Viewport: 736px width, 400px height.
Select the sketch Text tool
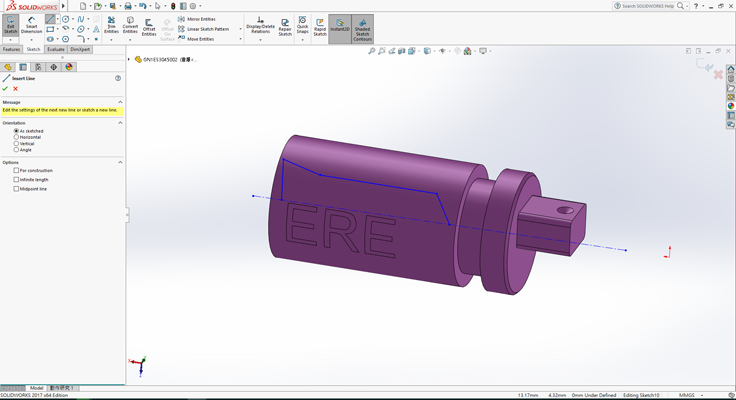tap(96, 29)
